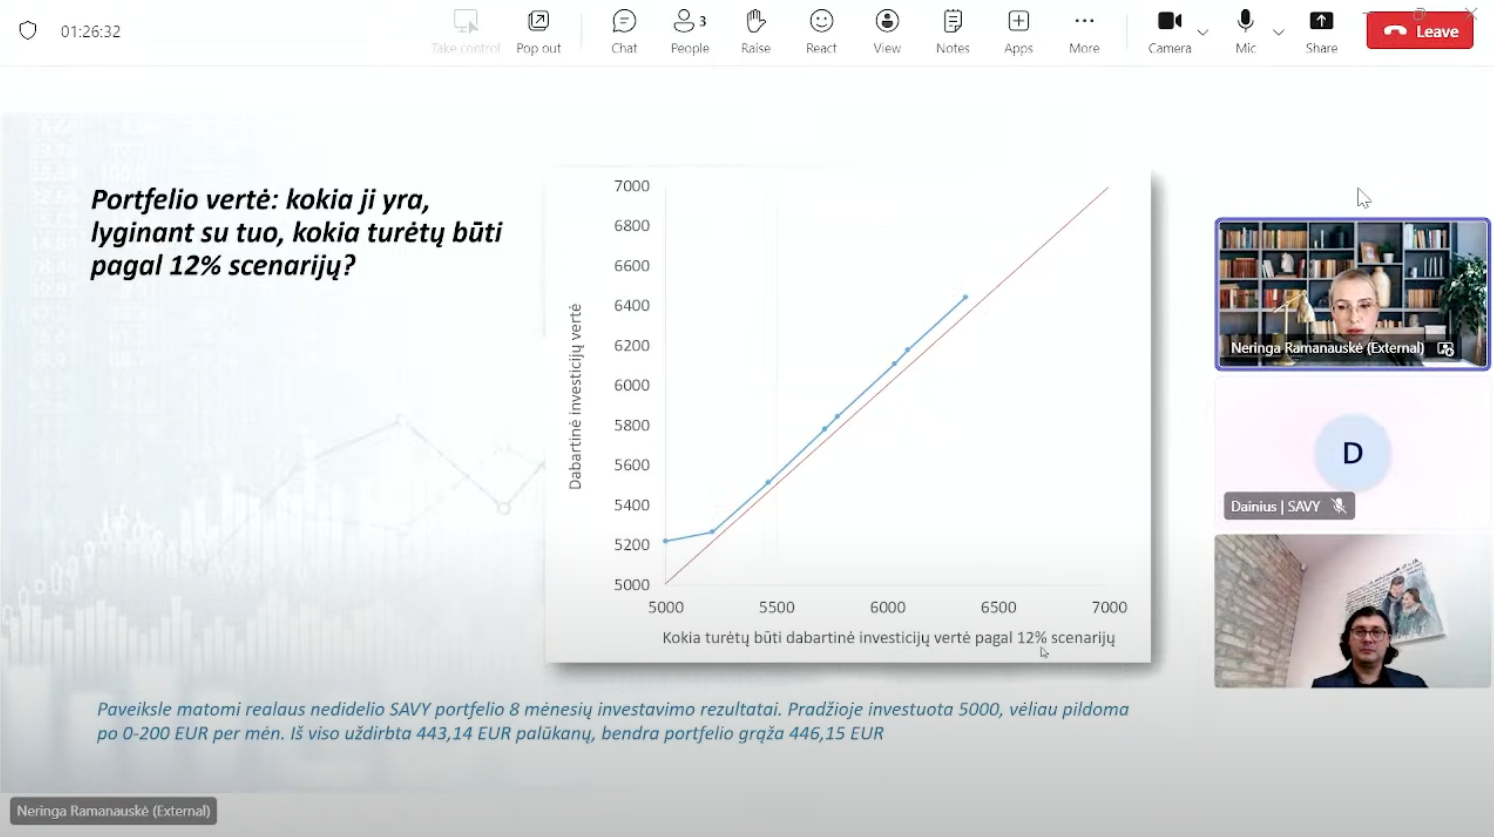Click the Neringa Ramanauskė presenter name label
1494x837 pixels.
[x=113, y=811]
